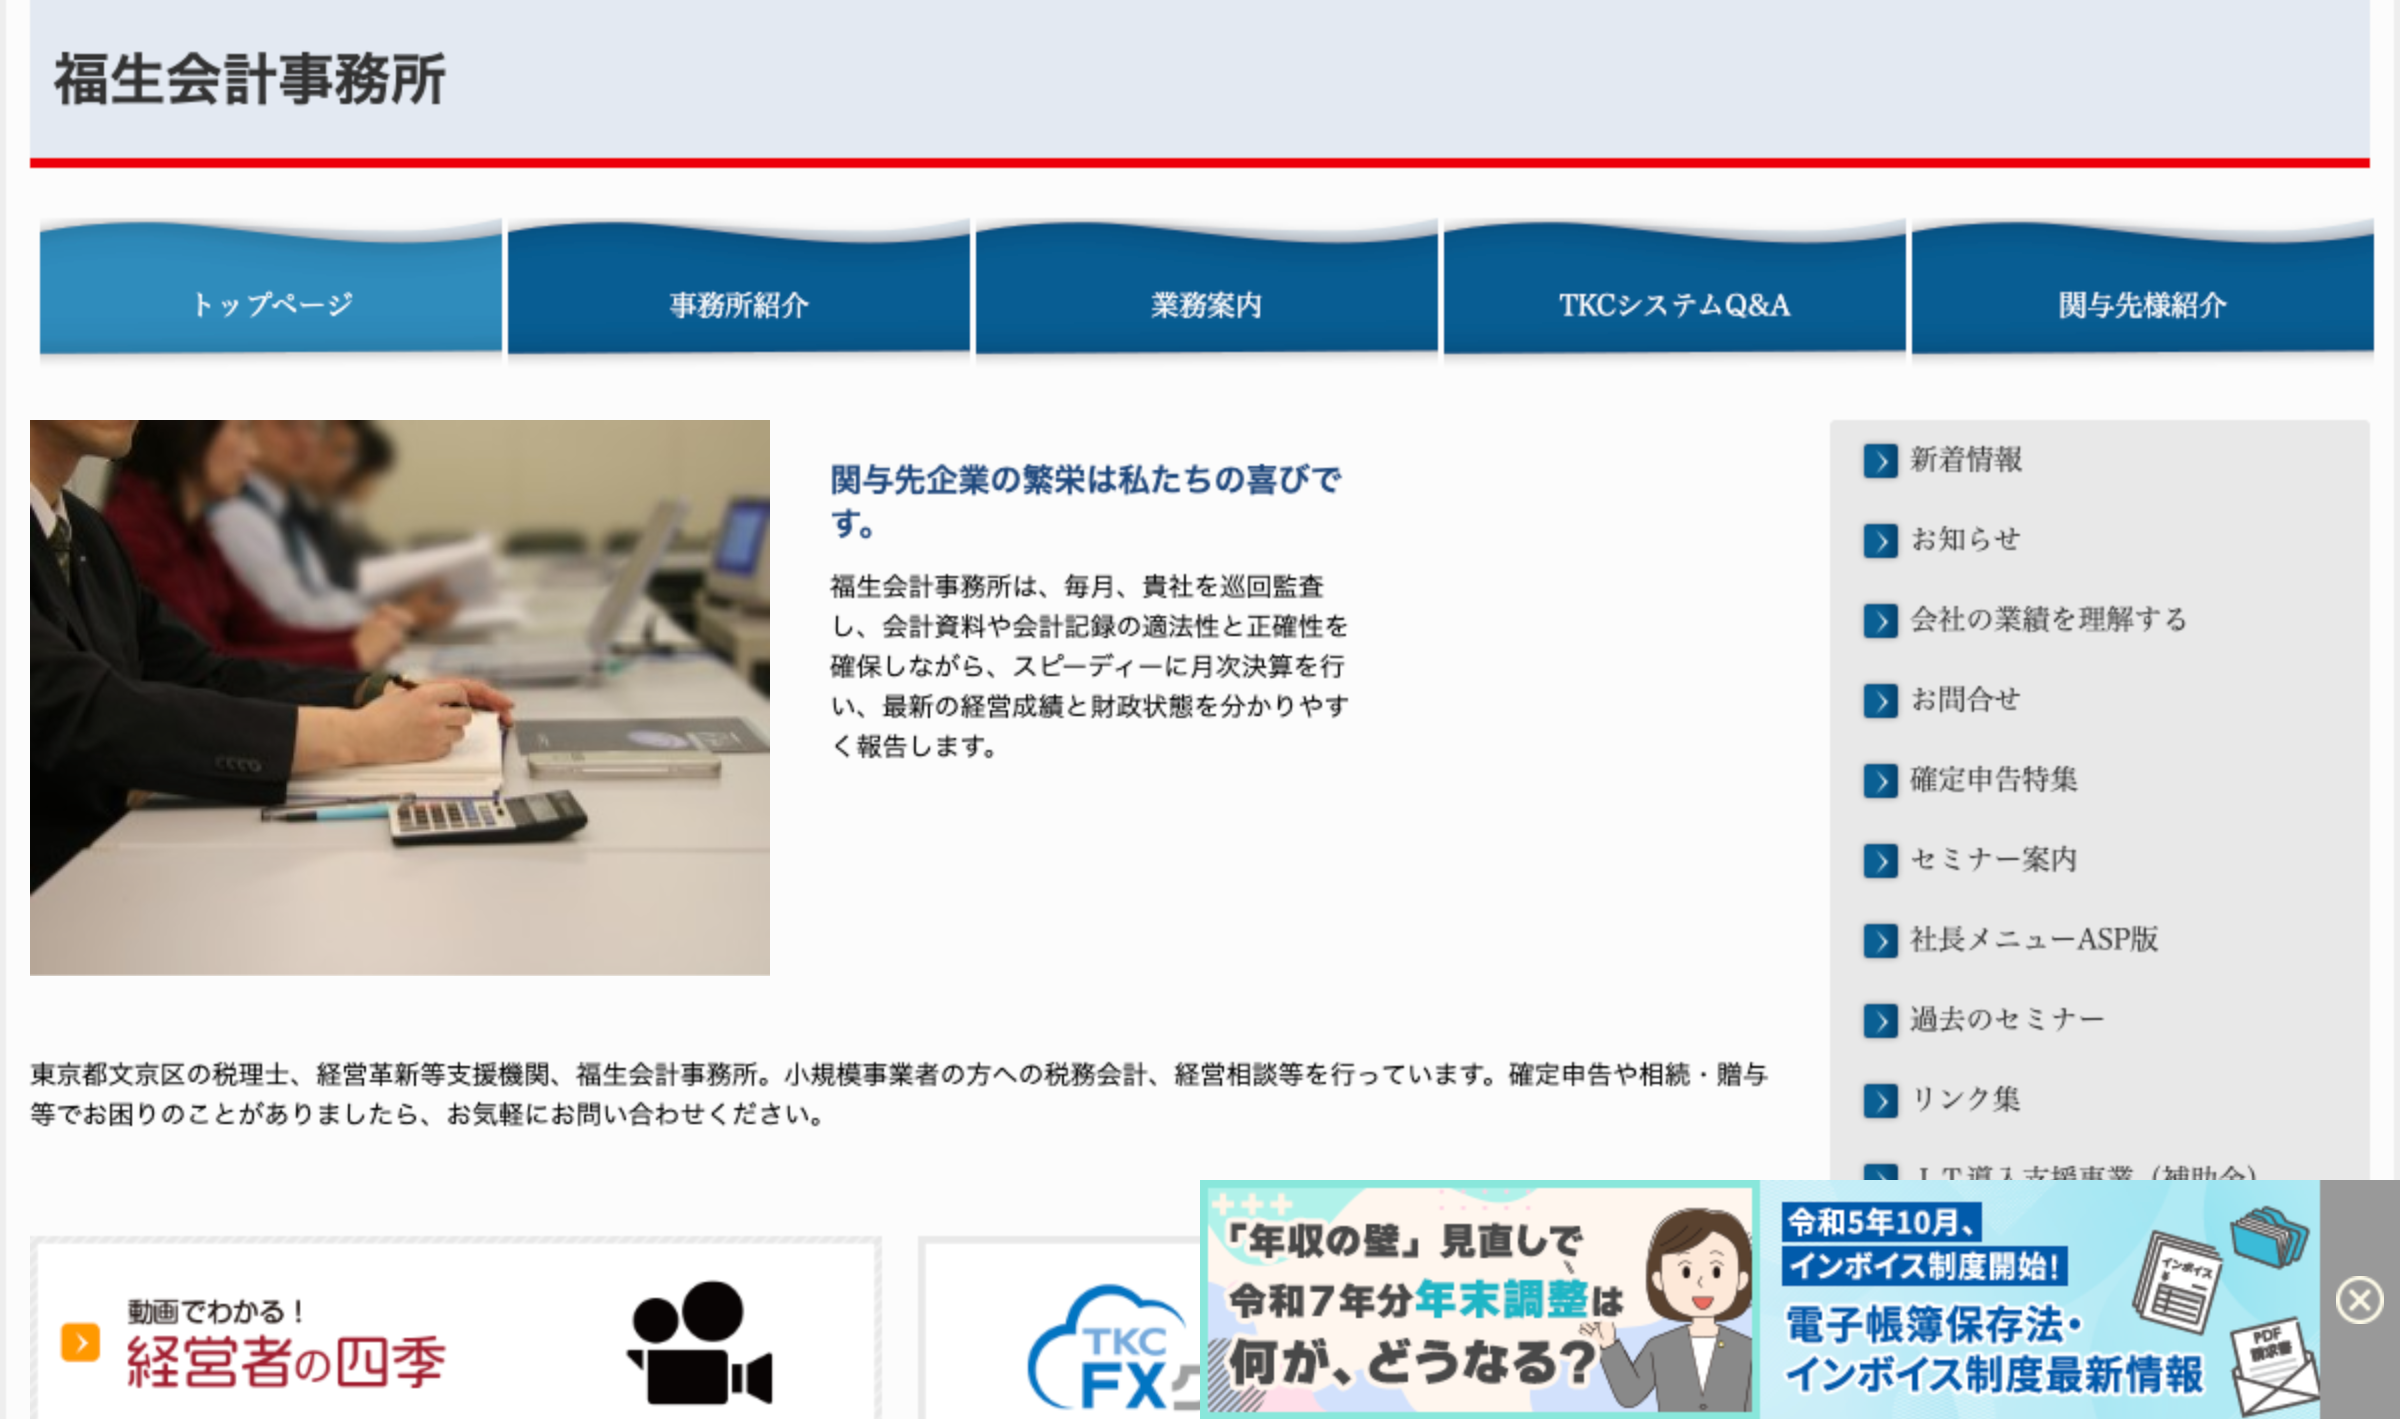
Task: Open the 社長メニューASP版 link
Action: (2034, 940)
